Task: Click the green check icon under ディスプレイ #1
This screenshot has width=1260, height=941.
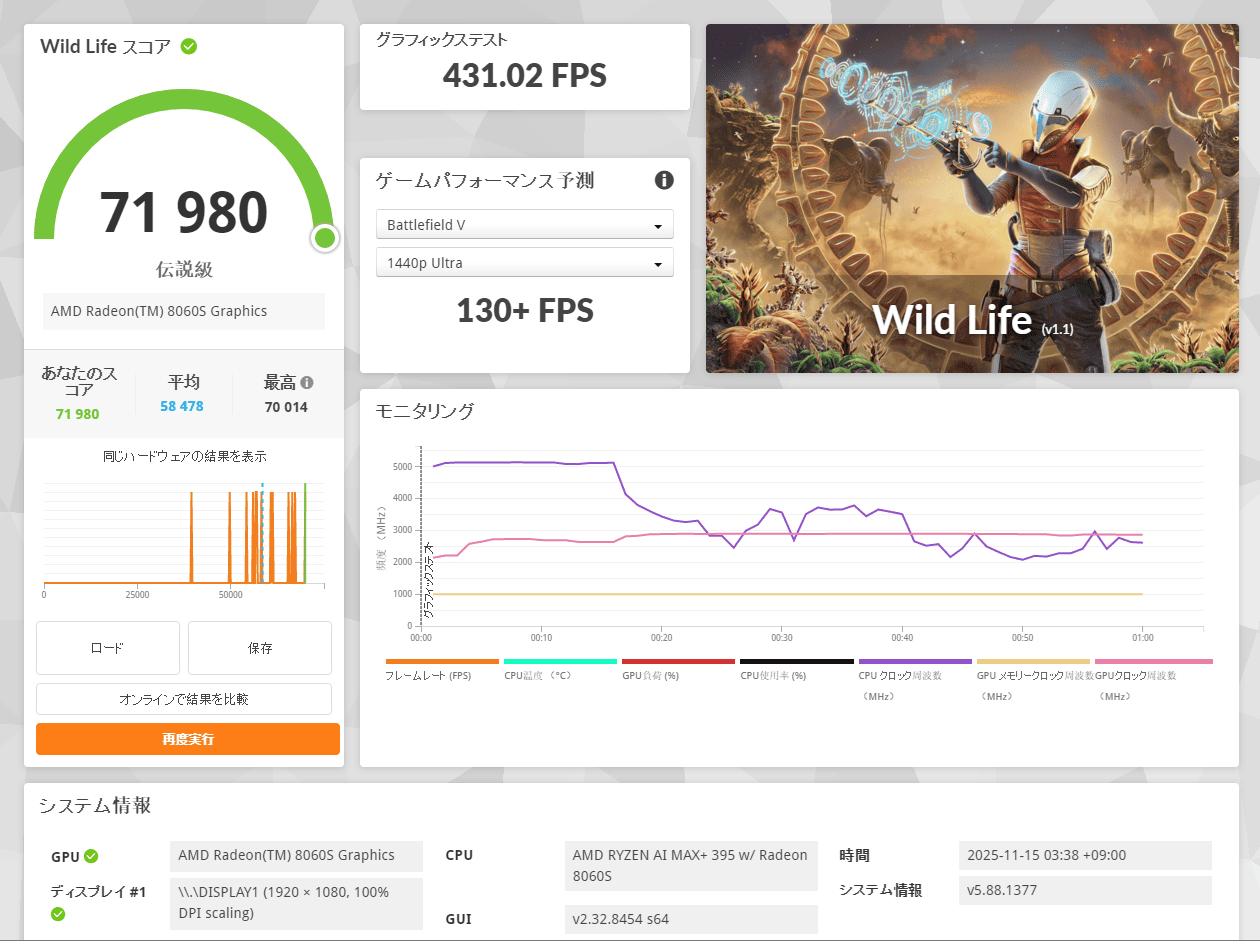Action: click(x=58, y=913)
